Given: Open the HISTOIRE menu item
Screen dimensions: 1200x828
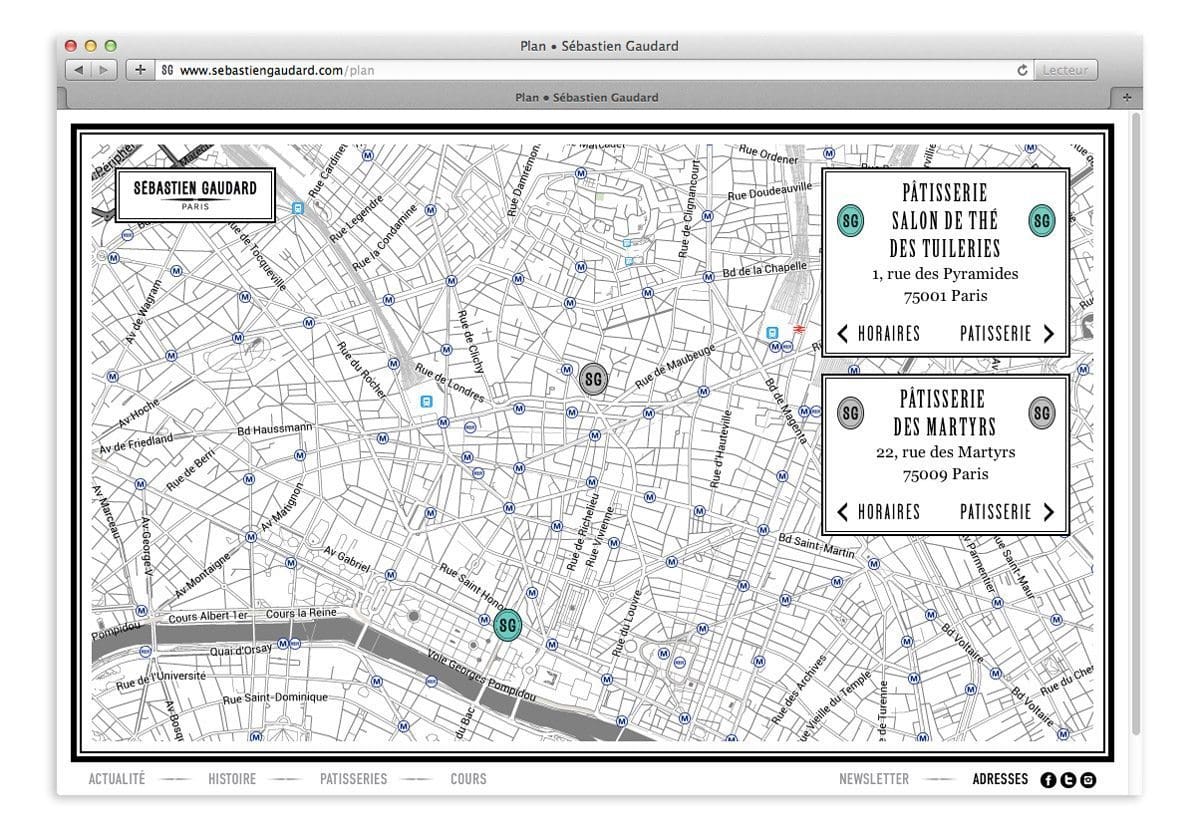Looking at the screenshot, I should click(233, 779).
